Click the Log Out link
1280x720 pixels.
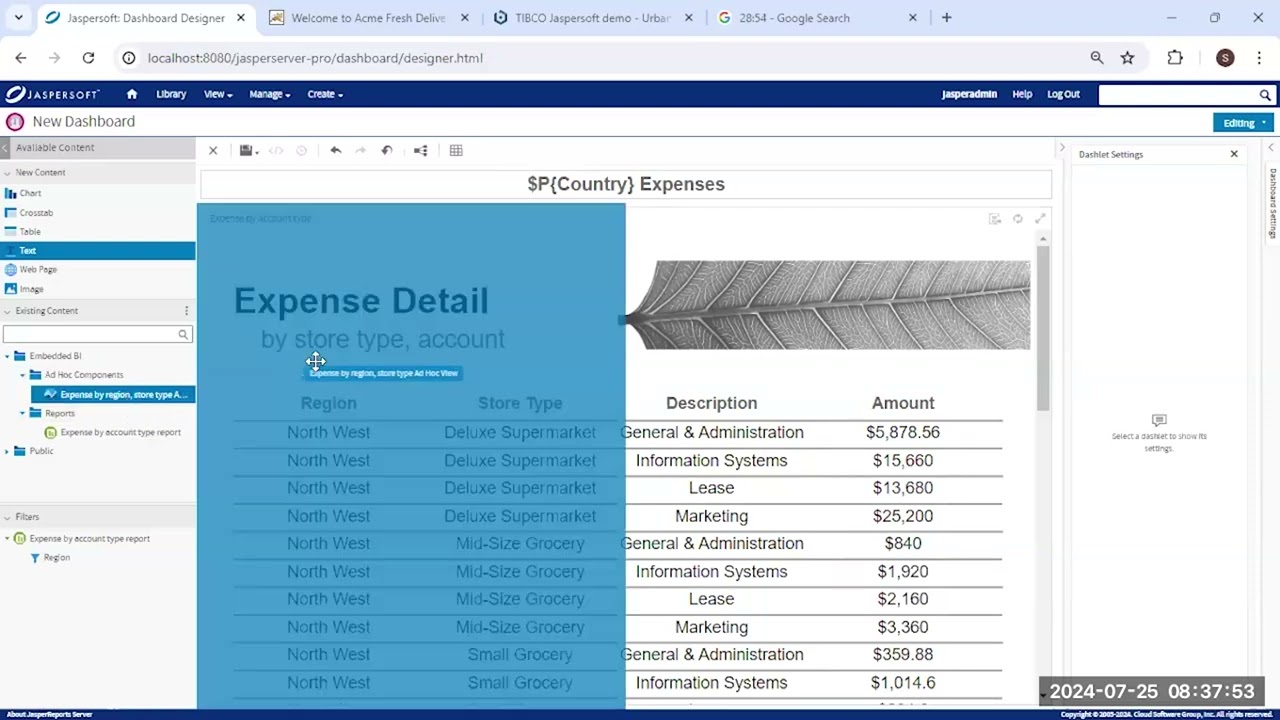(1063, 94)
